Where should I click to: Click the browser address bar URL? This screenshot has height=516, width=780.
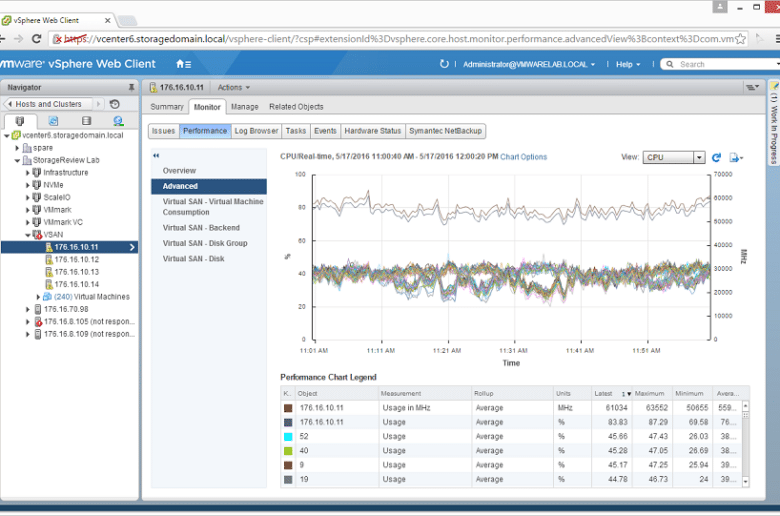398,39
